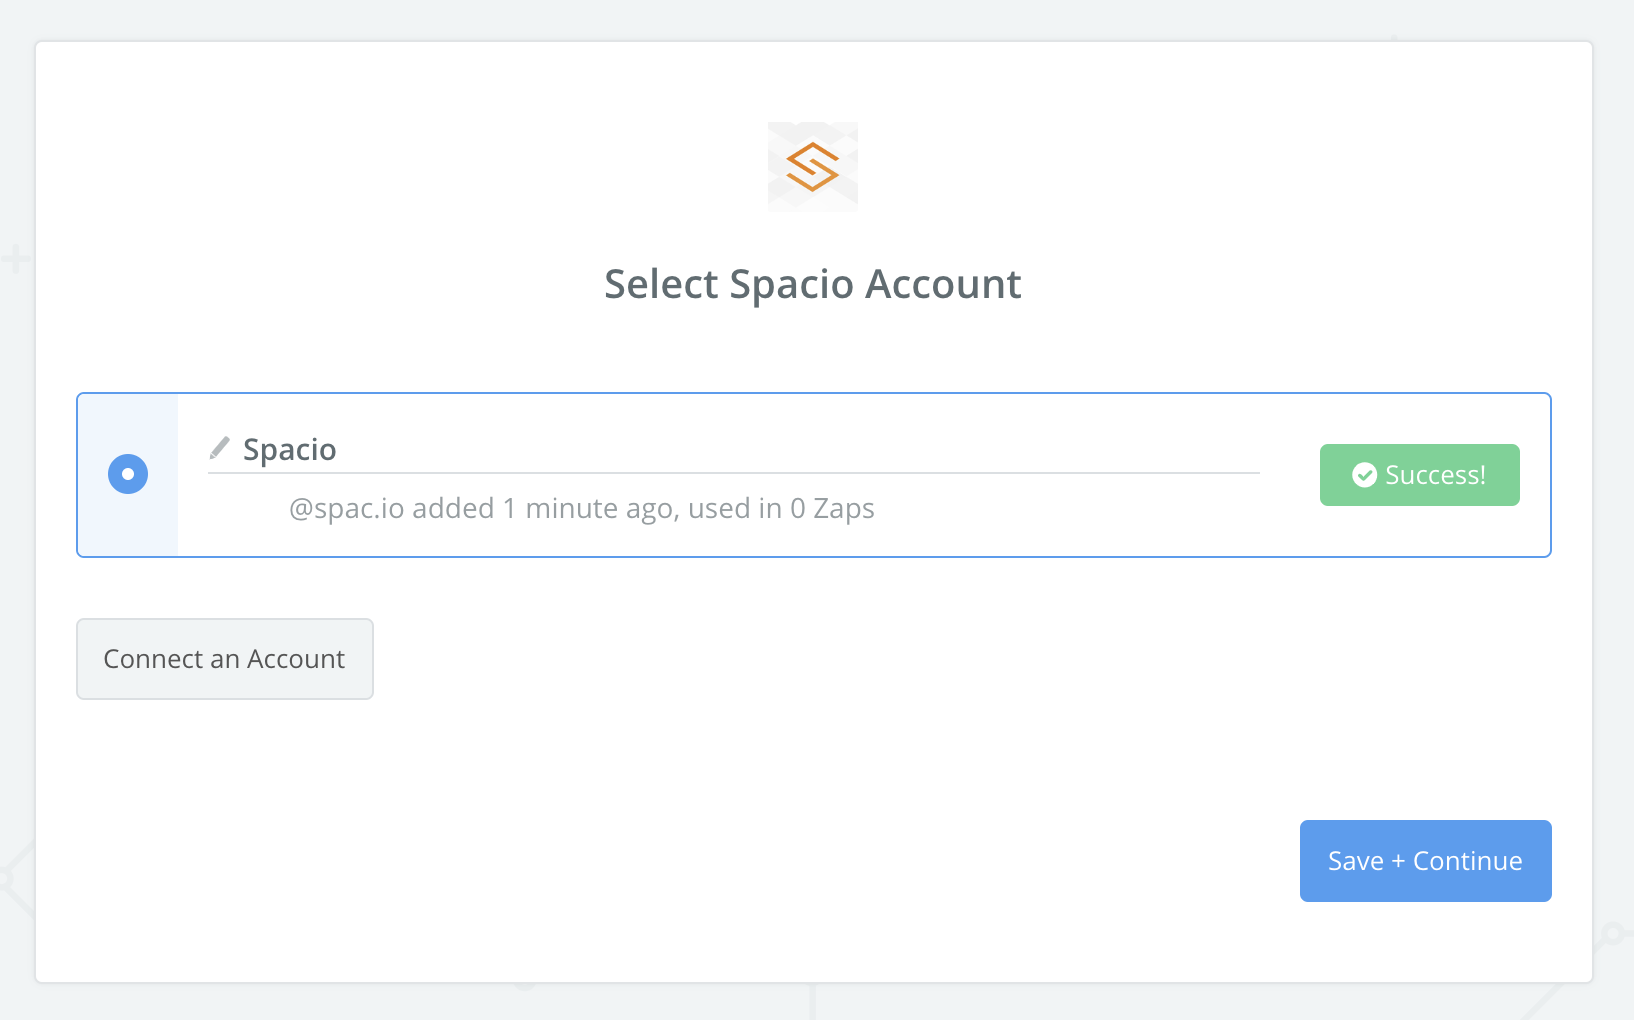Click the word Account in Connect an Account
Viewport: 1634px width, 1020px height.
pyautogui.click(x=295, y=659)
